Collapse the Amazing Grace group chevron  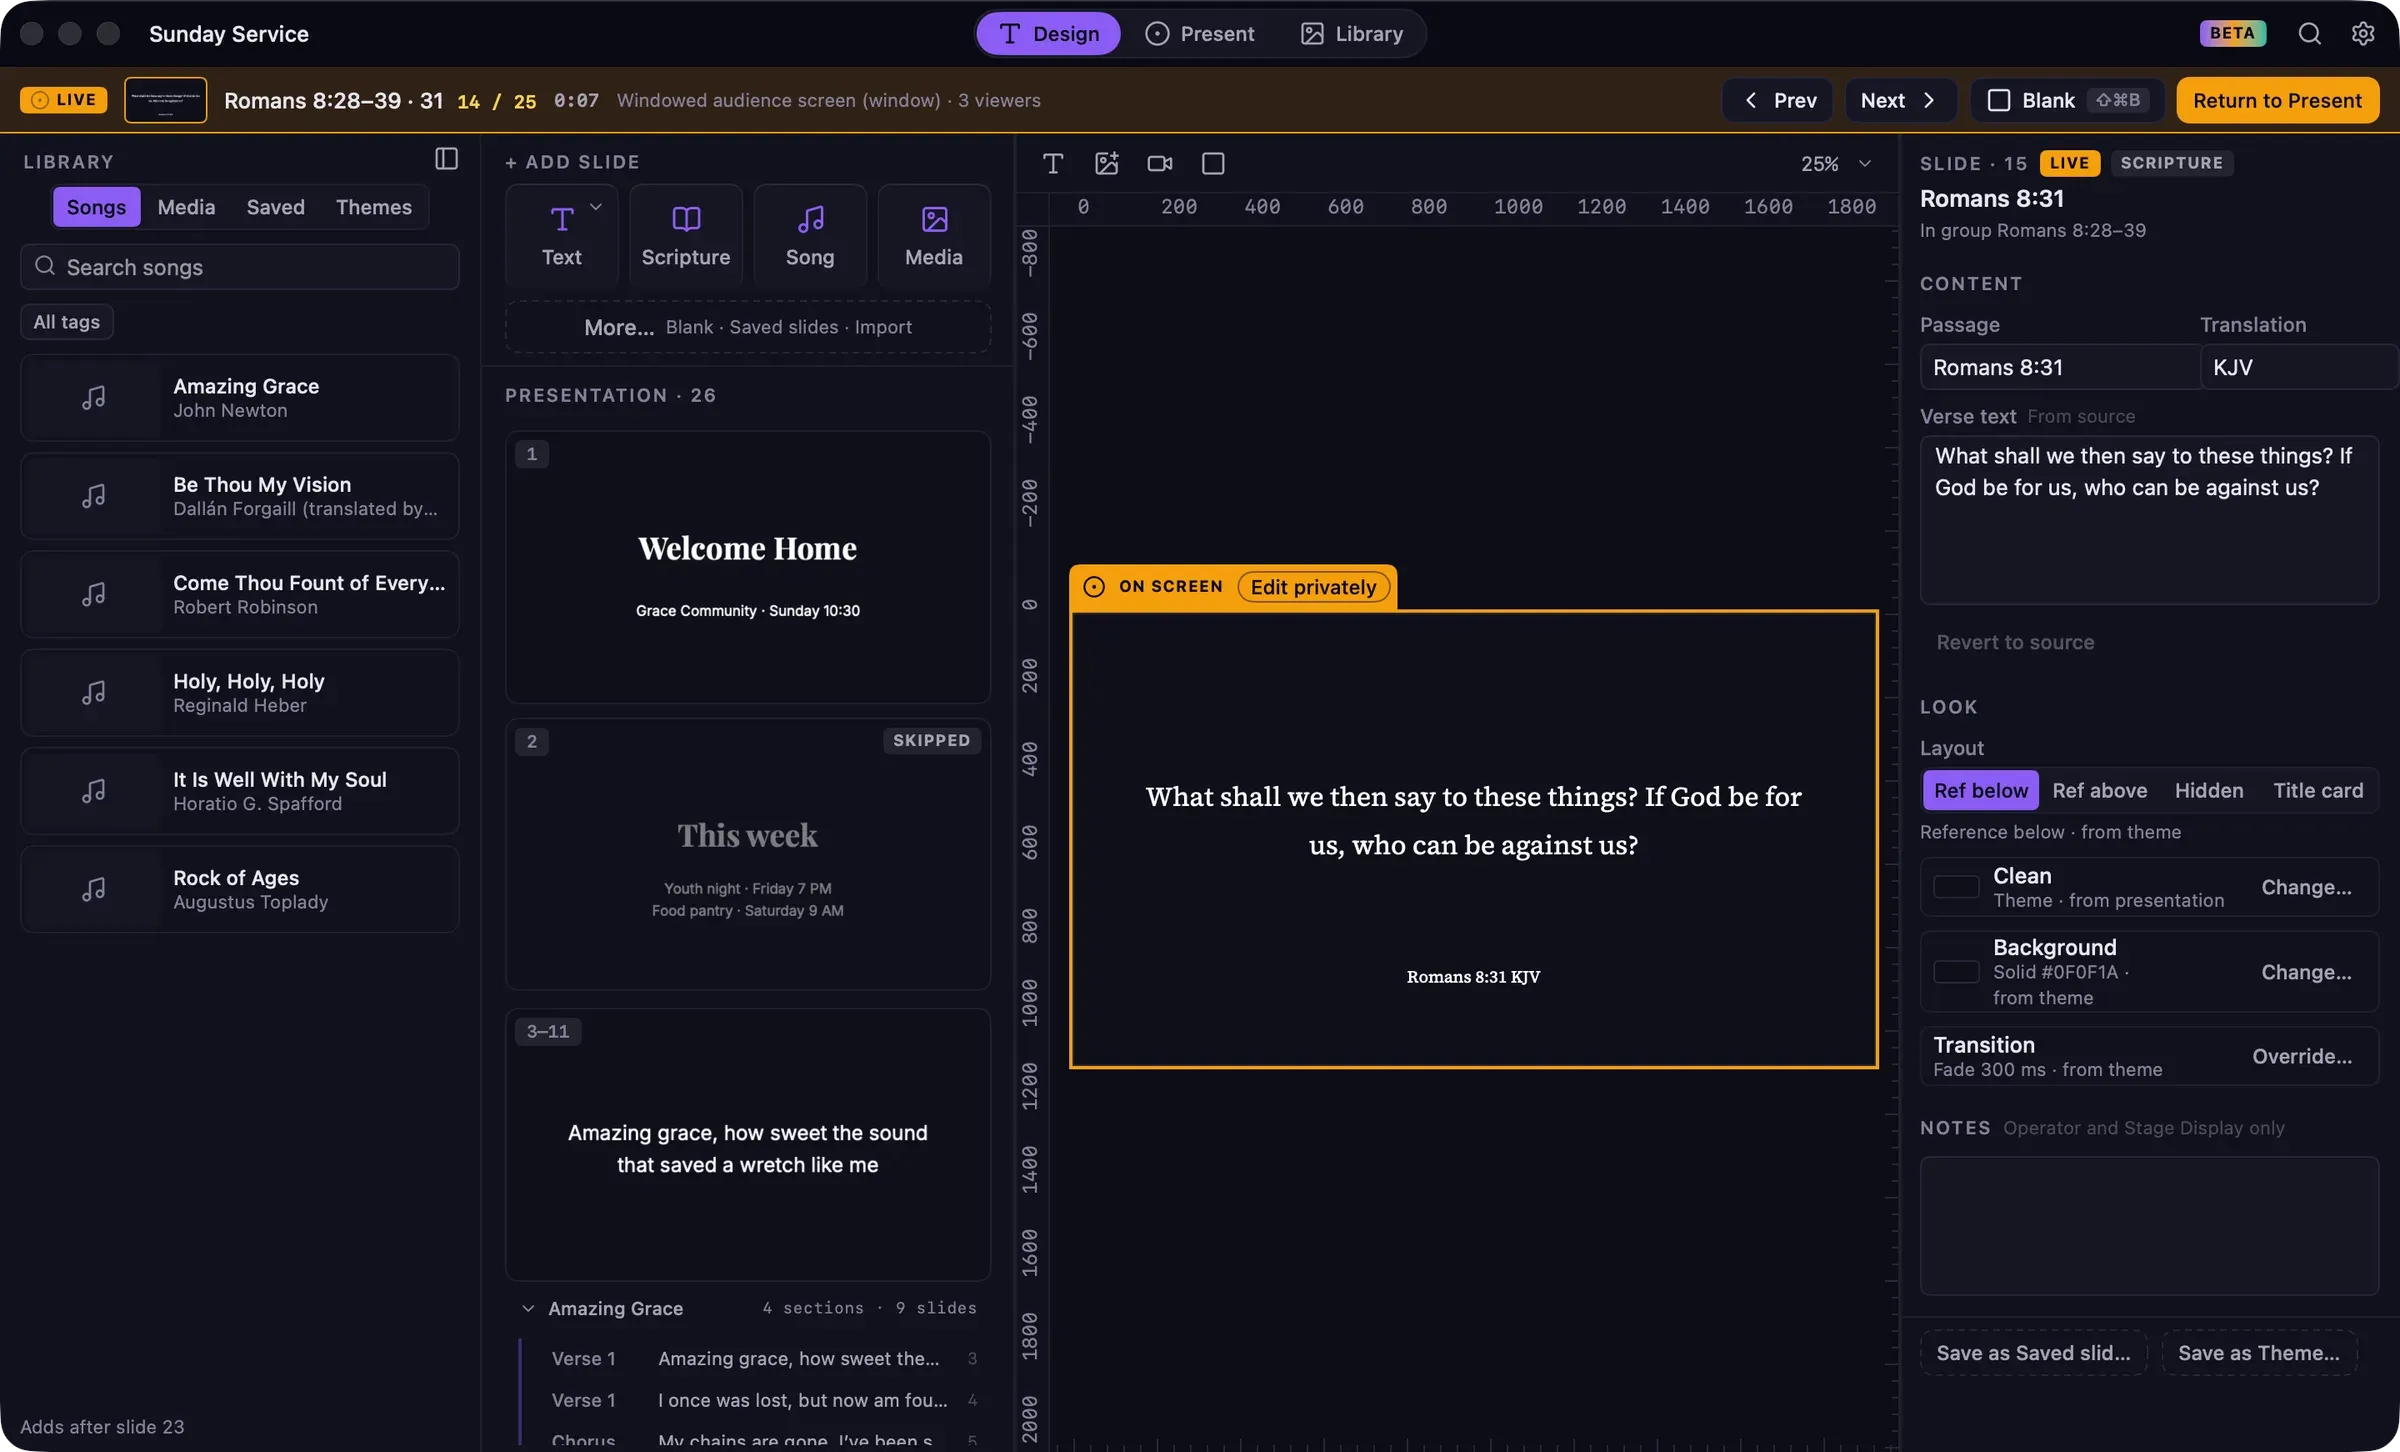tap(528, 1308)
